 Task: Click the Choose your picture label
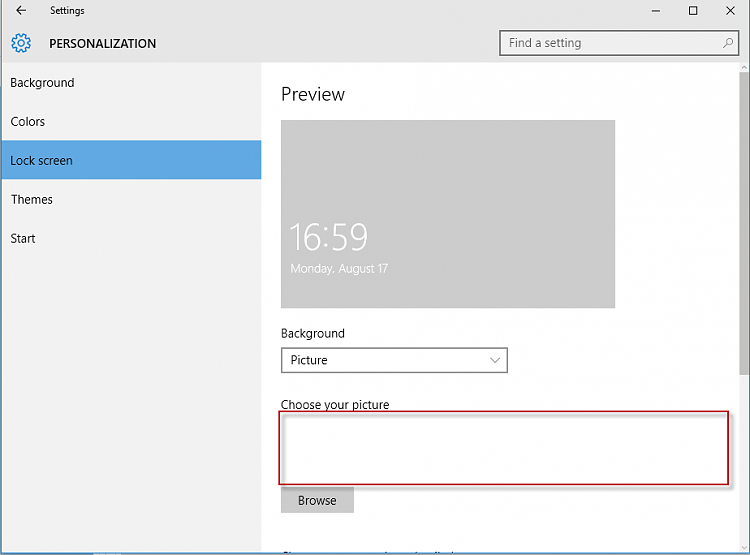(335, 405)
